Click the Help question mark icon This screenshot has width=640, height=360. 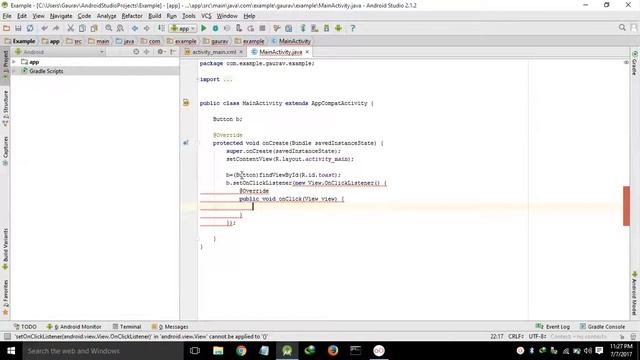point(353,28)
